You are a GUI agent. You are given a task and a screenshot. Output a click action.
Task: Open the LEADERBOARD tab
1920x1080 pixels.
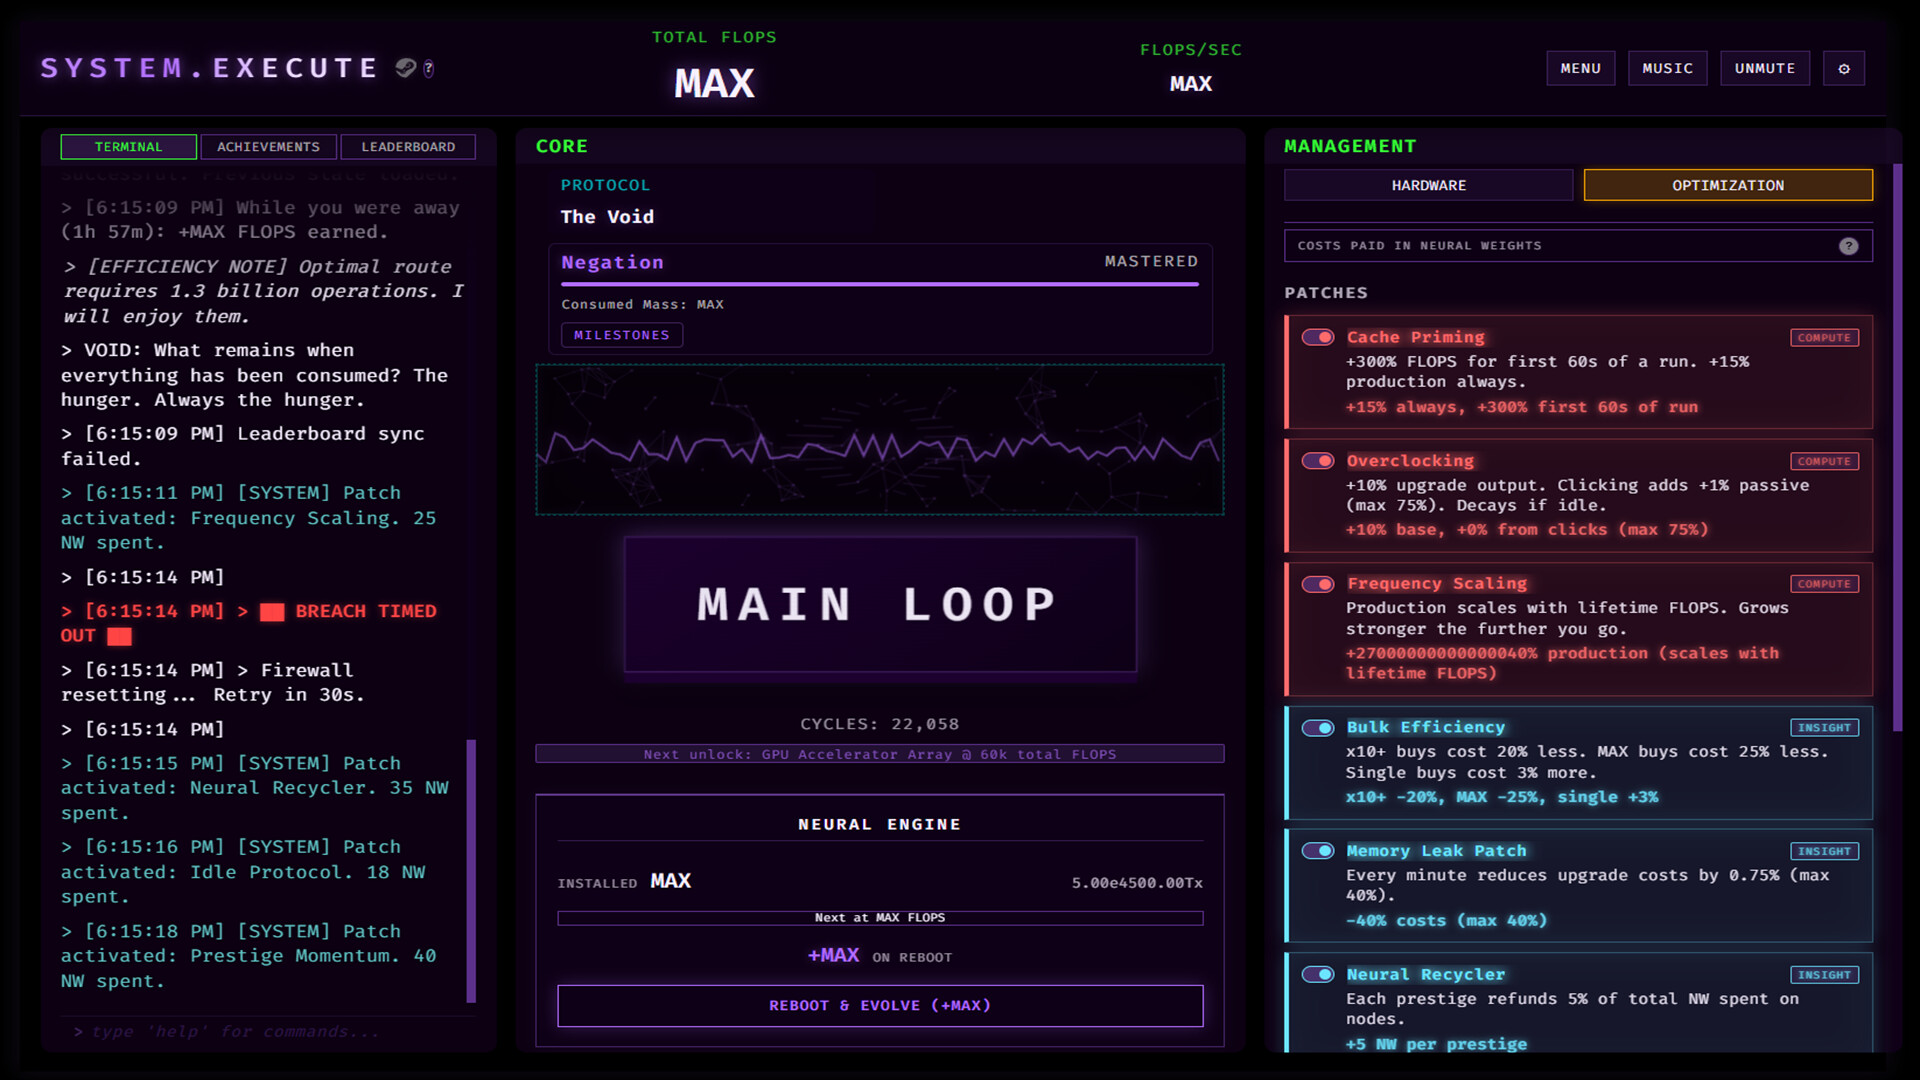408,146
